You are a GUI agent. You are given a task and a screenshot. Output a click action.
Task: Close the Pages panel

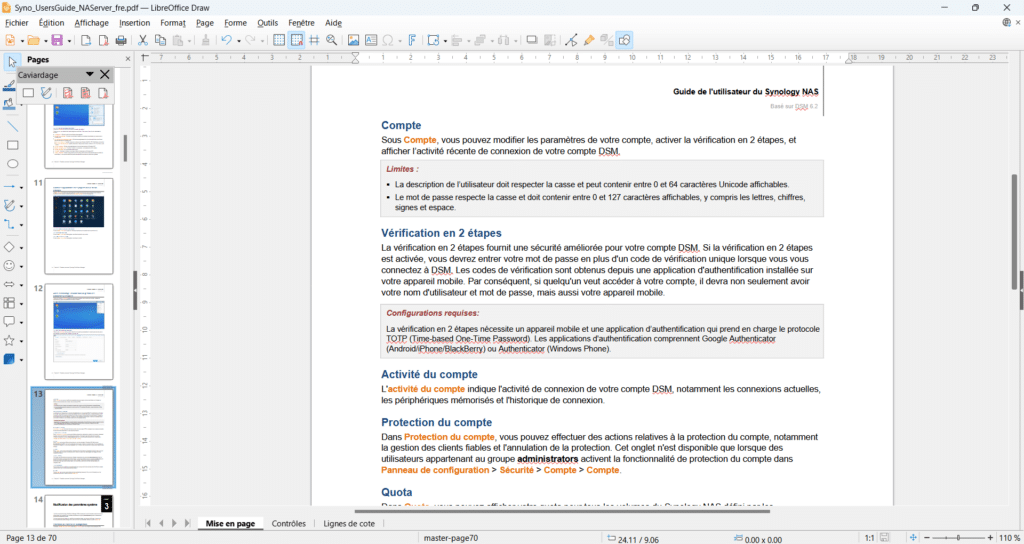[x=128, y=59]
